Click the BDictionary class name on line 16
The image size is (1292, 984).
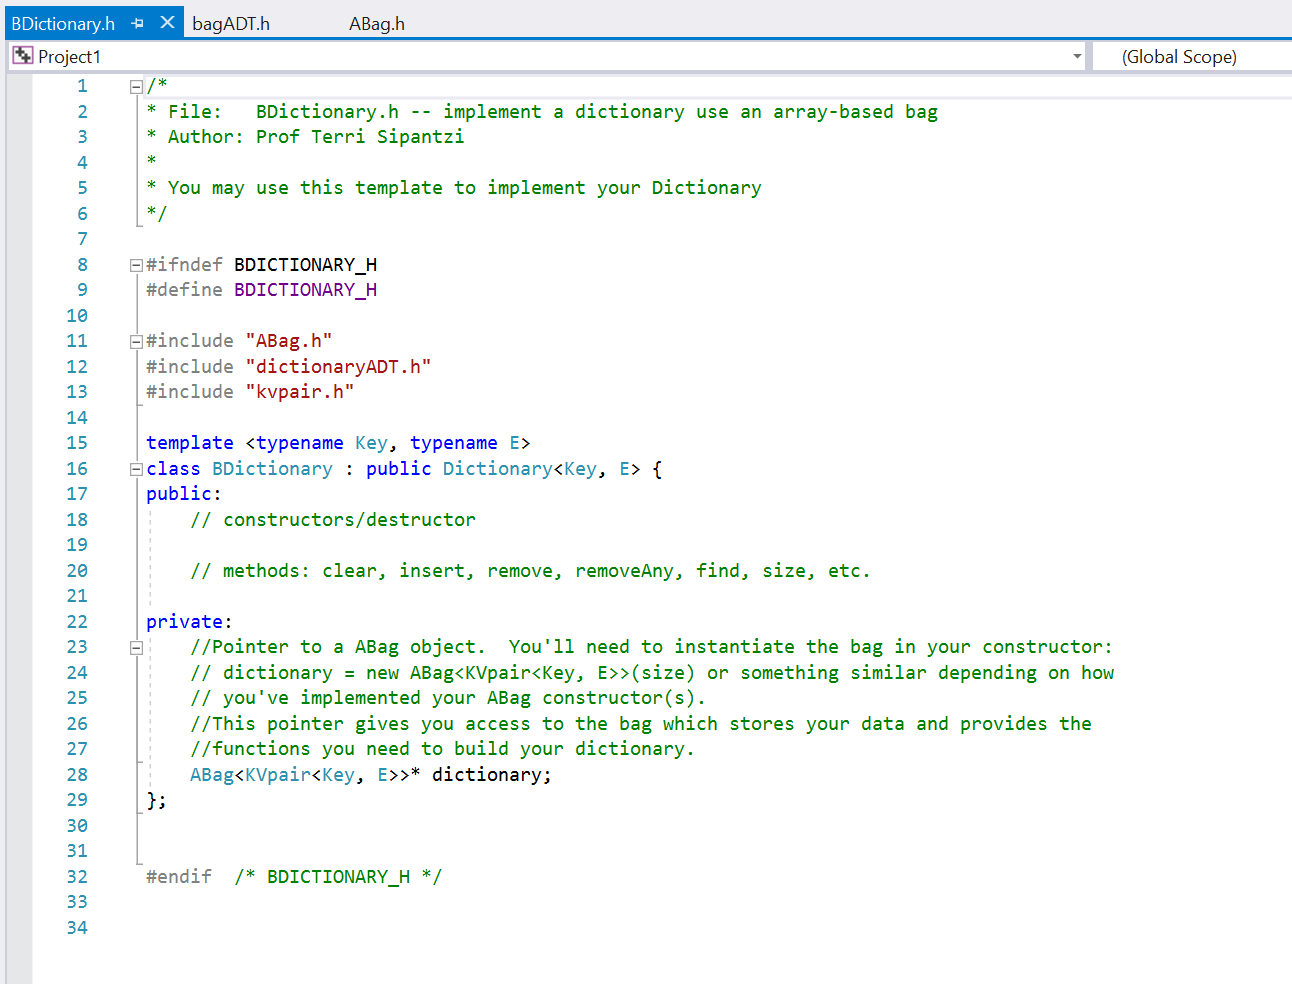(272, 469)
